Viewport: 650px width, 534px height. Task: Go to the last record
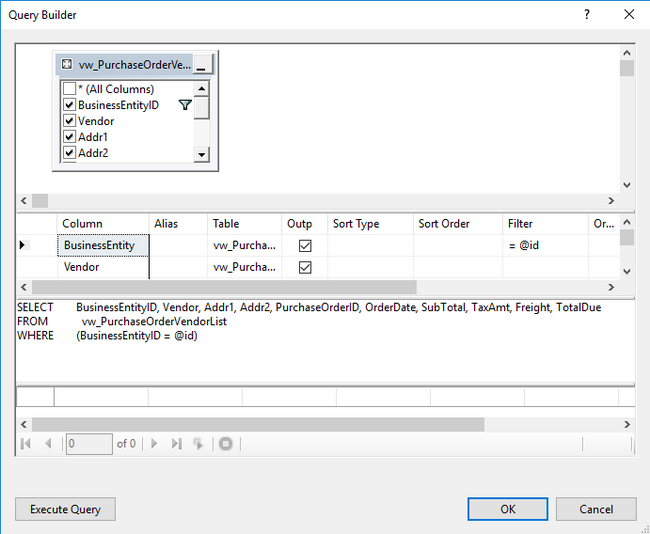[x=177, y=444]
